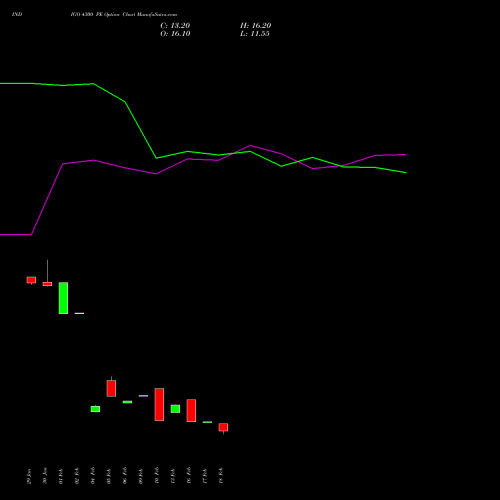Select the 05 Feb date label
The height and width of the screenshot is (500, 500).
(x=109, y=476)
